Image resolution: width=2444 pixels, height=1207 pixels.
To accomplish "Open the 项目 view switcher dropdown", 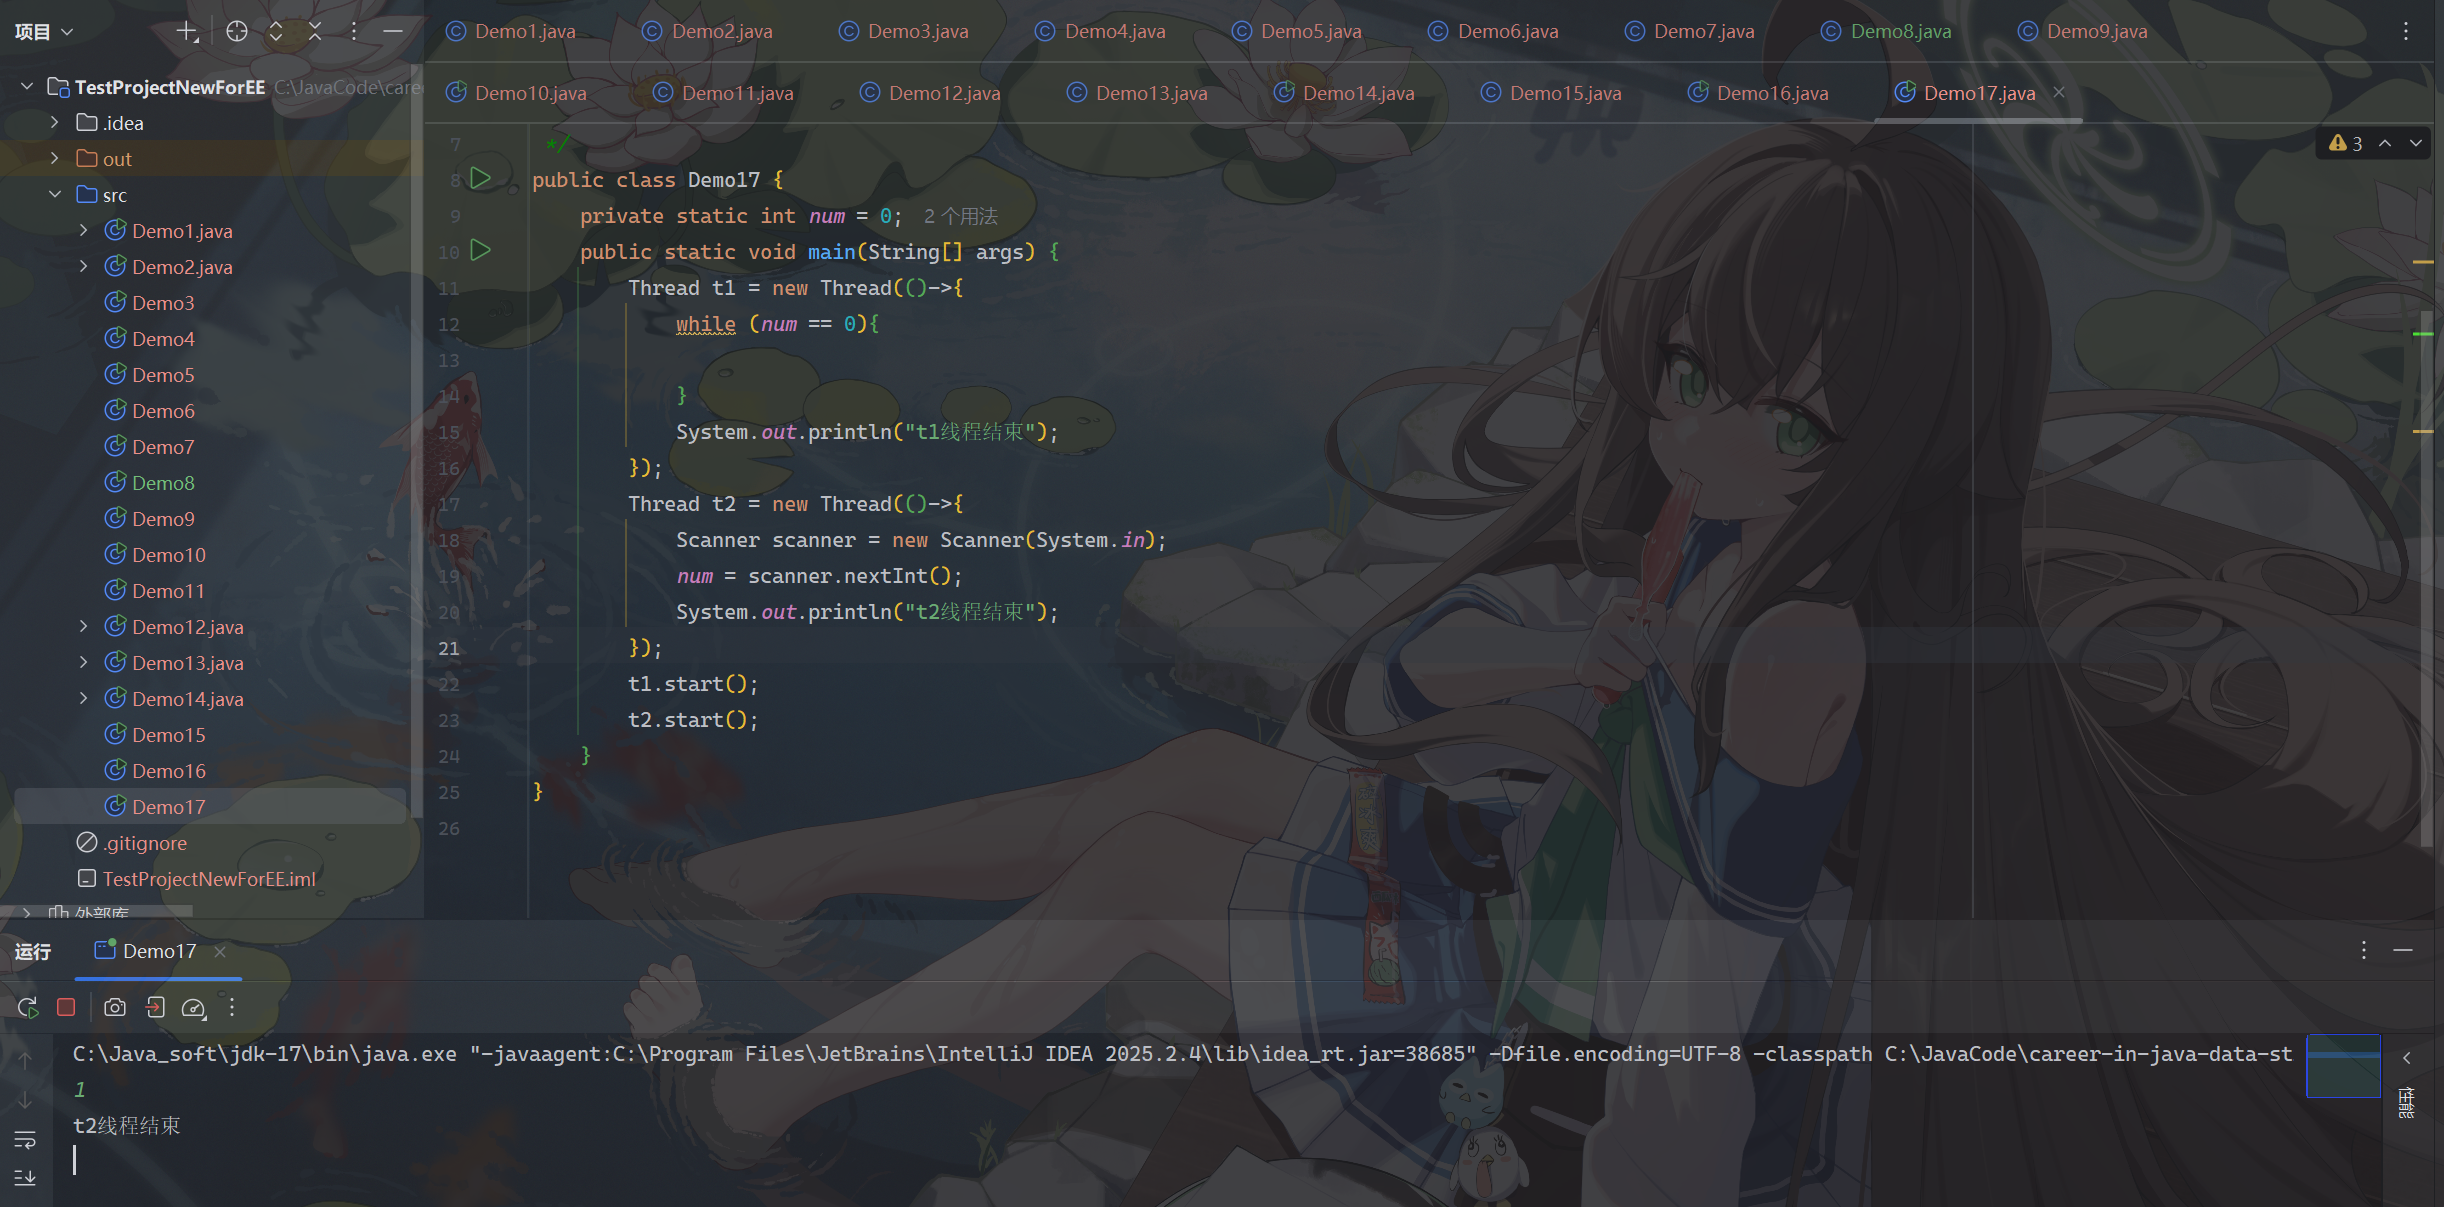I will point(44,31).
